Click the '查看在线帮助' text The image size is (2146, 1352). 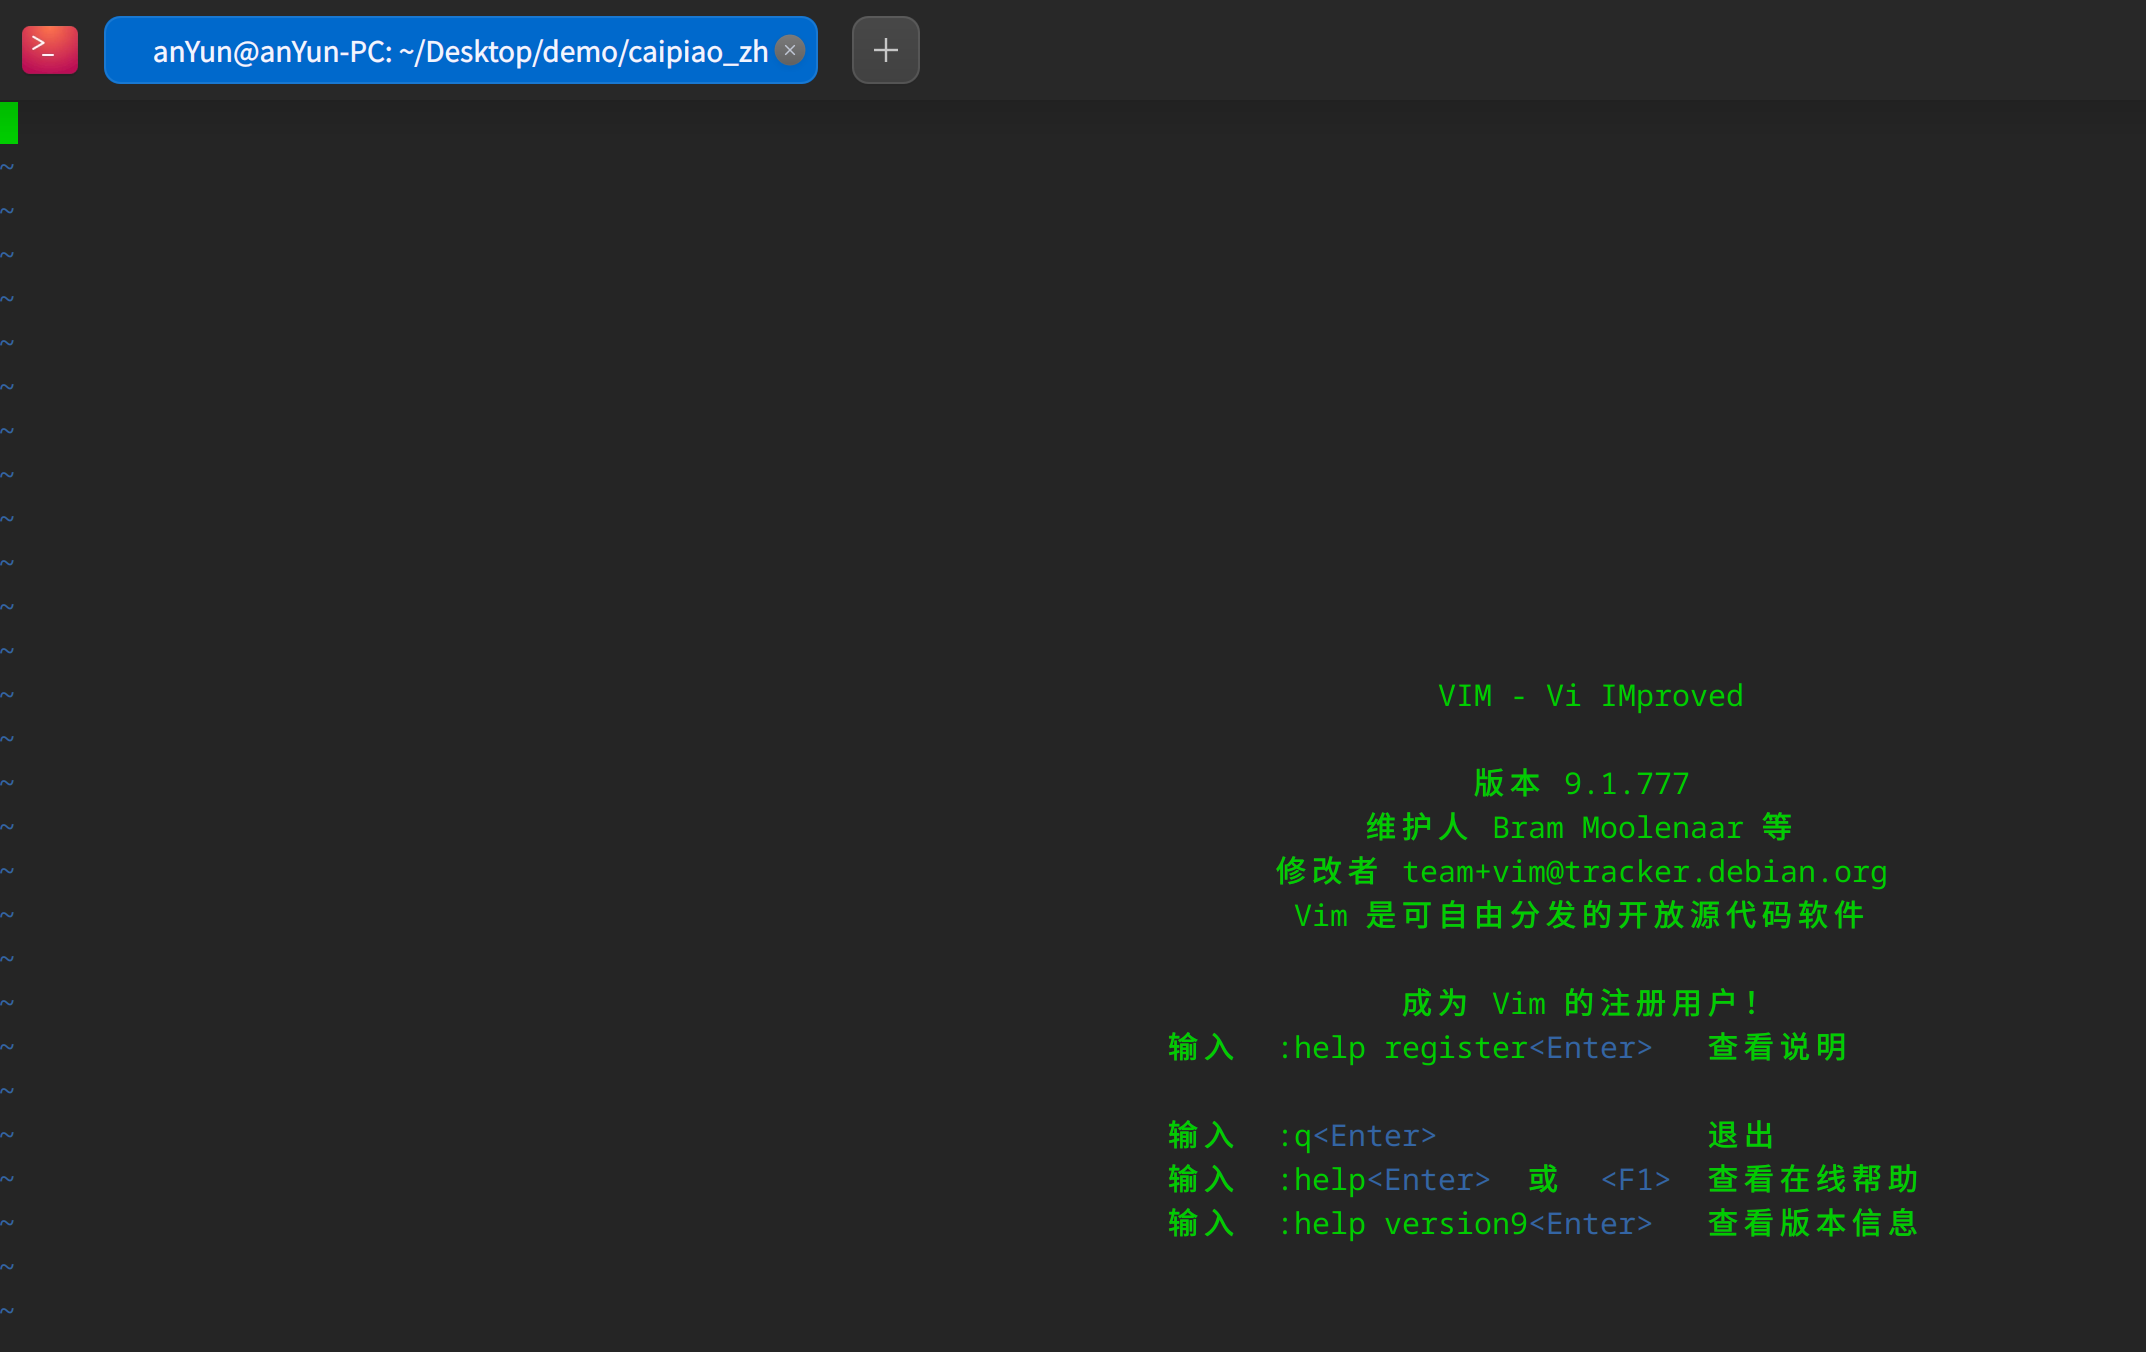pos(1813,1180)
